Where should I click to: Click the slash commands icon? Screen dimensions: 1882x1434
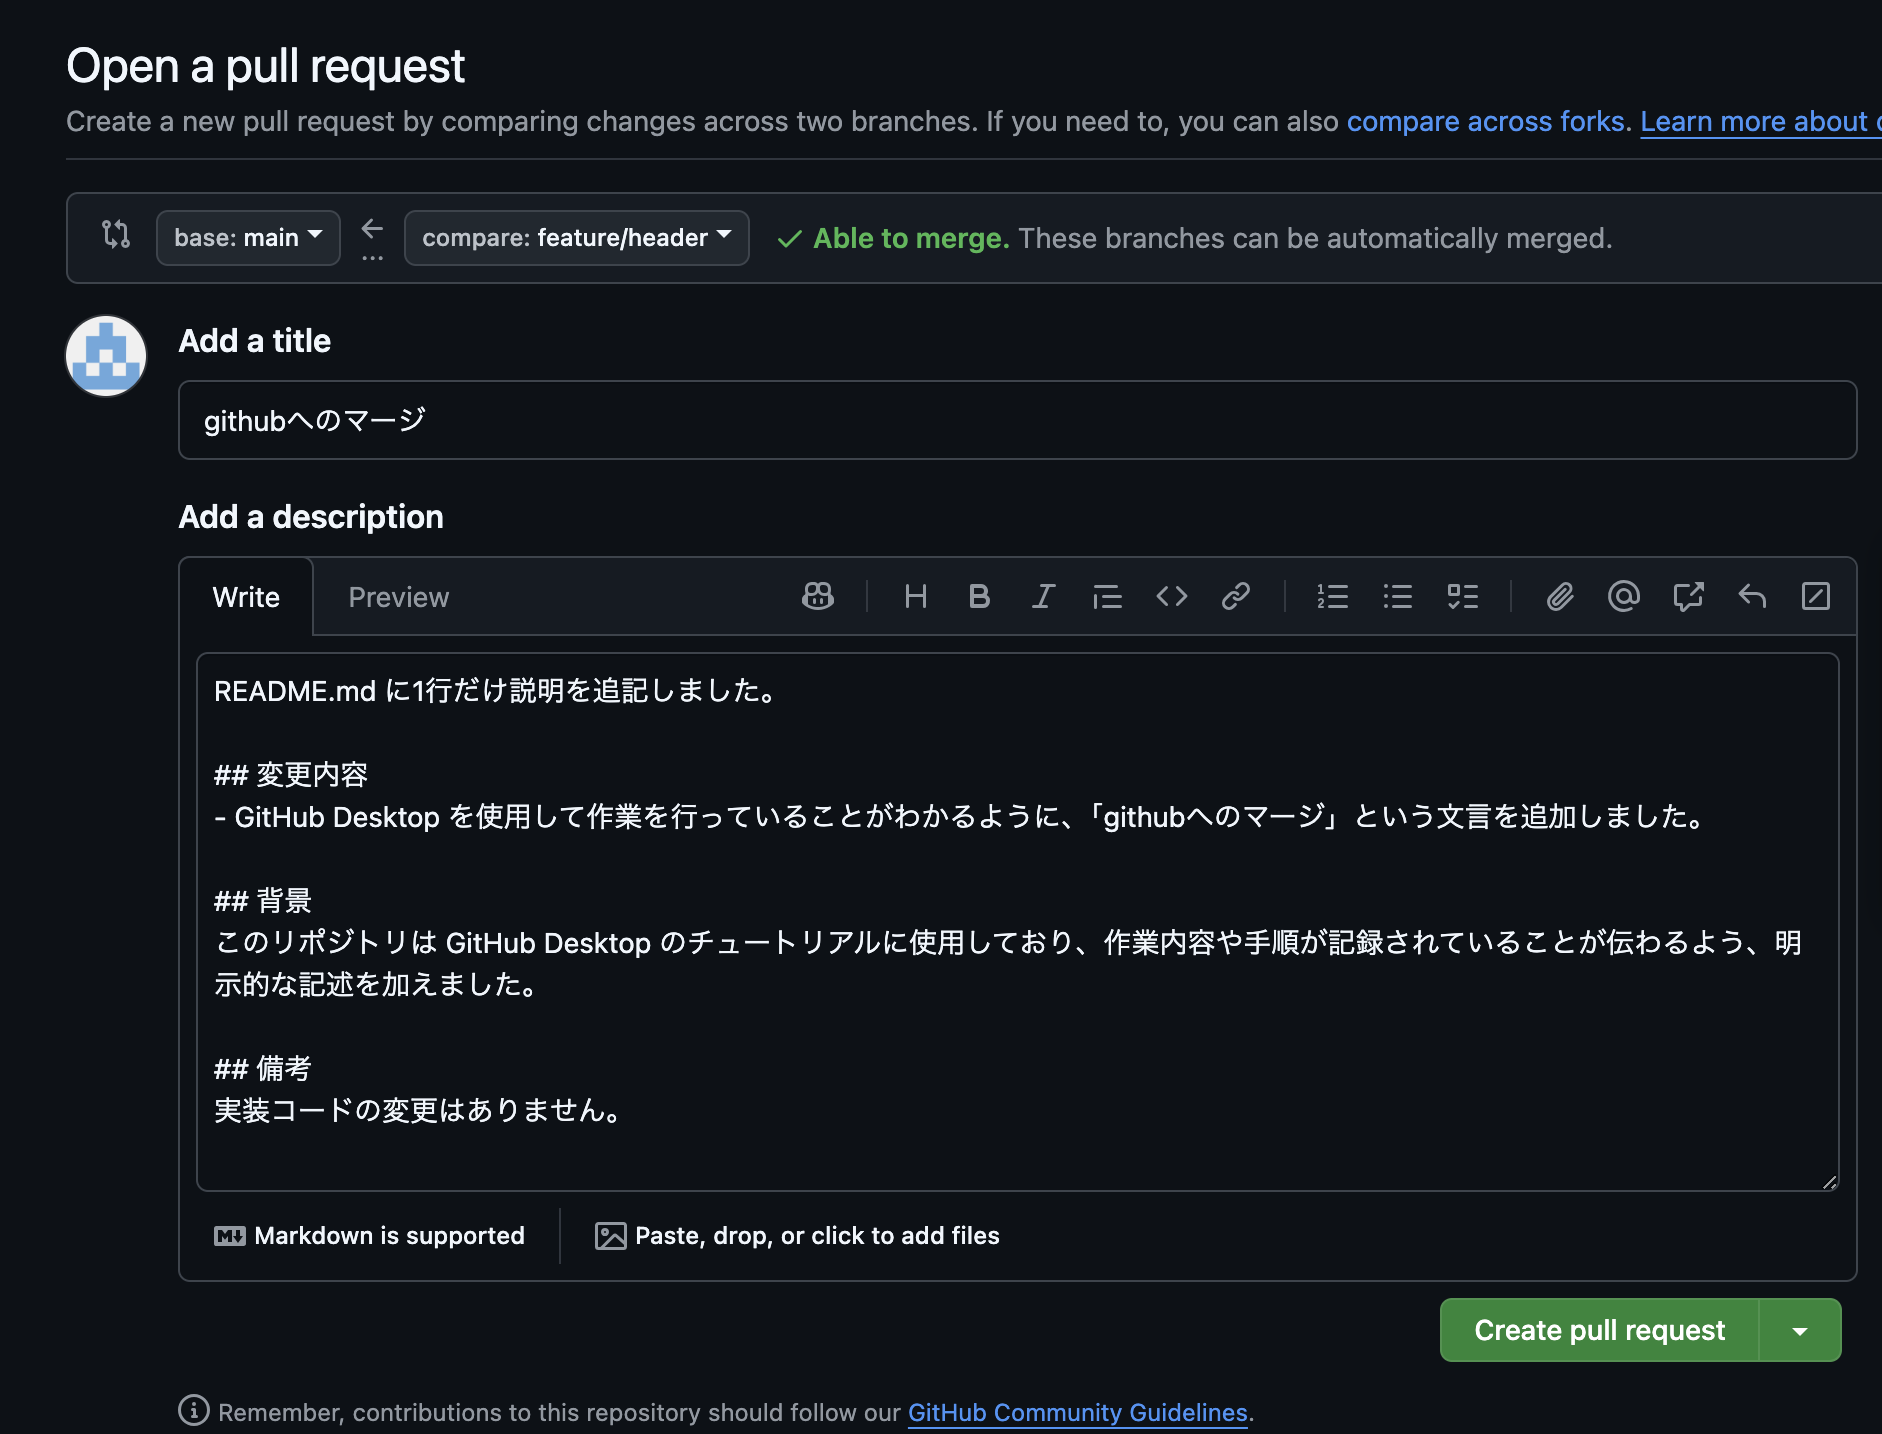[1816, 597]
